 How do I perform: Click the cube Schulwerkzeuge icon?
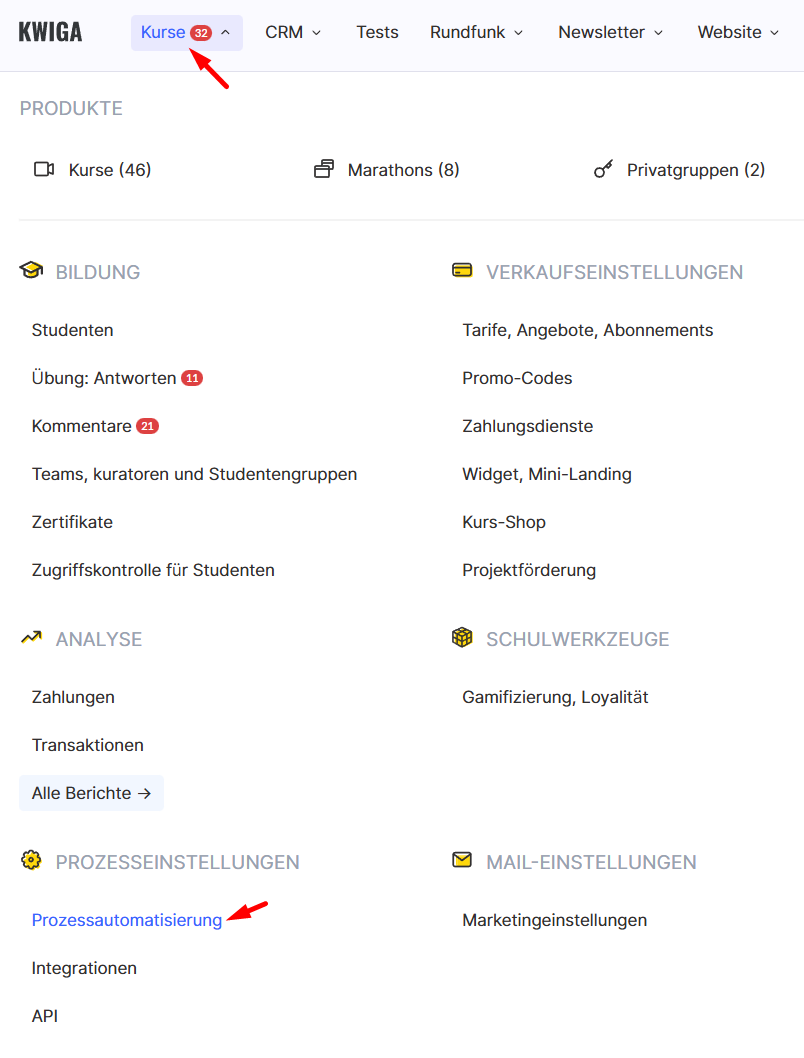461,638
